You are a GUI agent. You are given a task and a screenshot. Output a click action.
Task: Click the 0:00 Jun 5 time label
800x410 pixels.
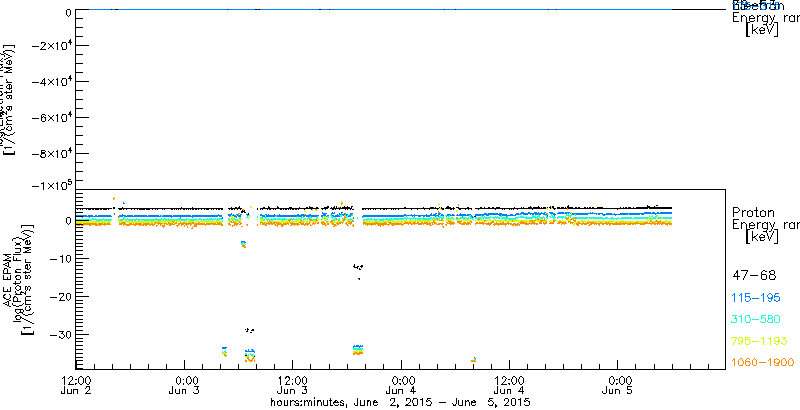618,386
